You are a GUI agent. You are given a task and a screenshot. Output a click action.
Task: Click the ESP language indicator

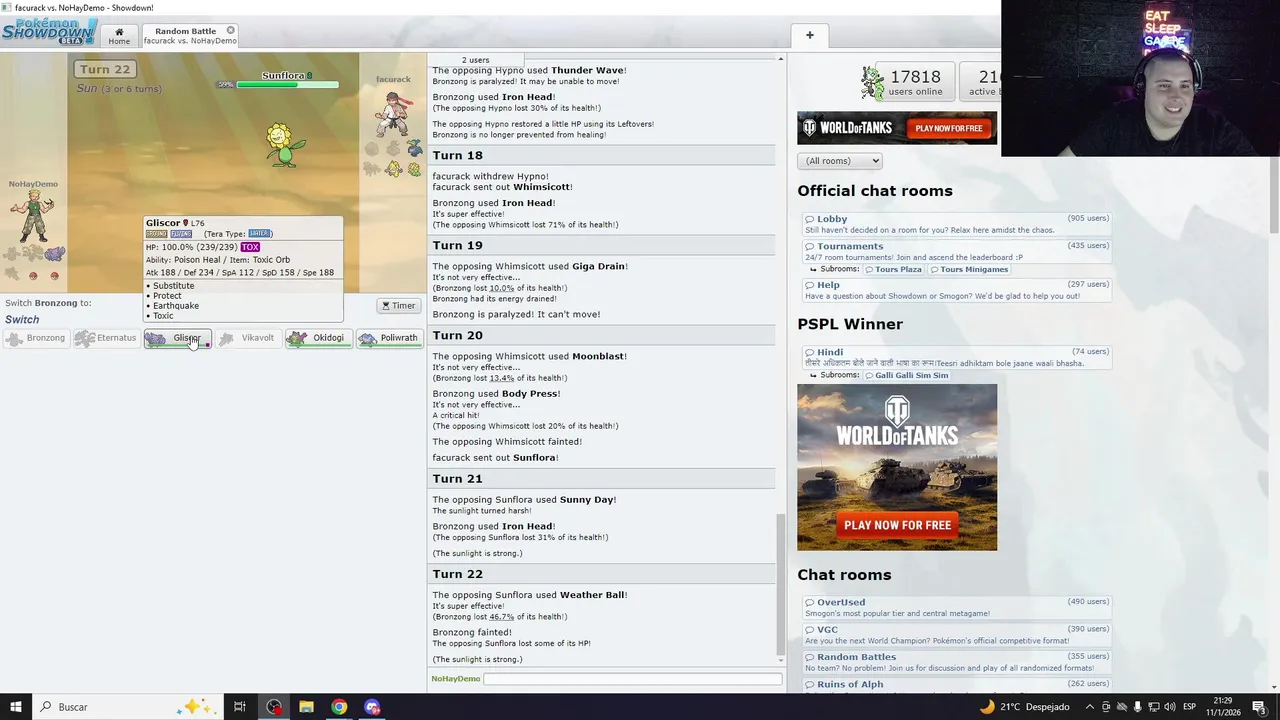(x=1189, y=707)
